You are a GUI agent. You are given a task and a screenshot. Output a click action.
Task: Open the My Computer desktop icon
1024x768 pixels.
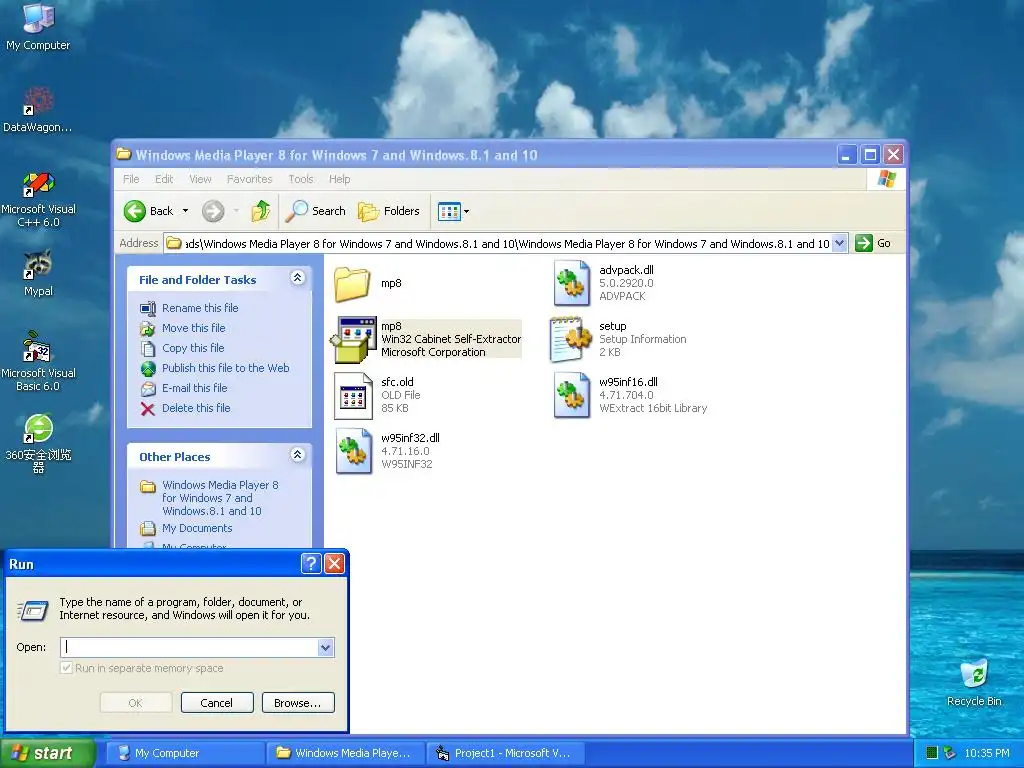coord(38,26)
